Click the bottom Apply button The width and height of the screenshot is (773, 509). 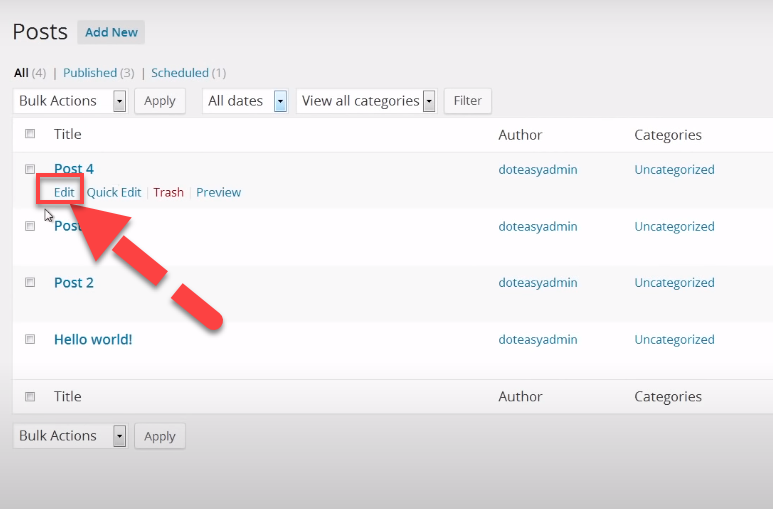[160, 436]
